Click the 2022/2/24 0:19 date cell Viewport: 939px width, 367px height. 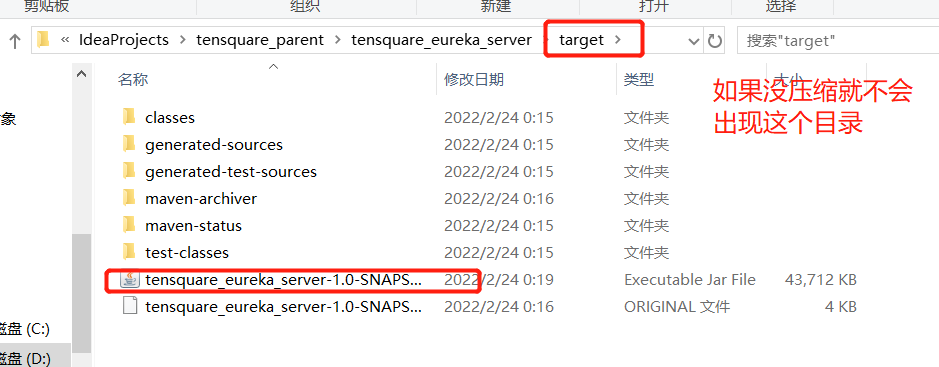[499, 280]
